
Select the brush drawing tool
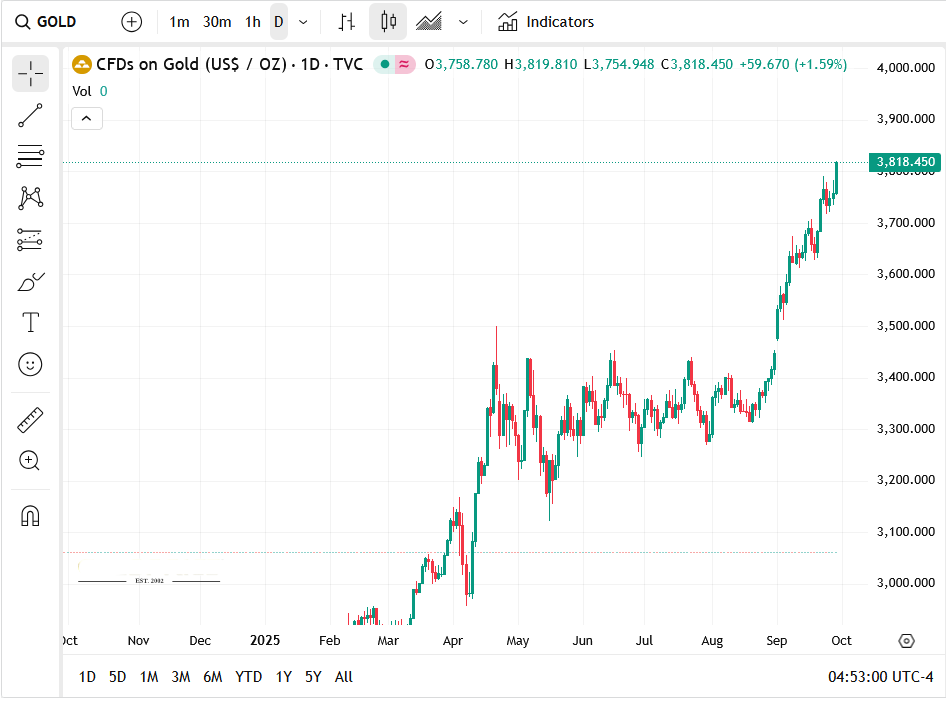pos(30,282)
